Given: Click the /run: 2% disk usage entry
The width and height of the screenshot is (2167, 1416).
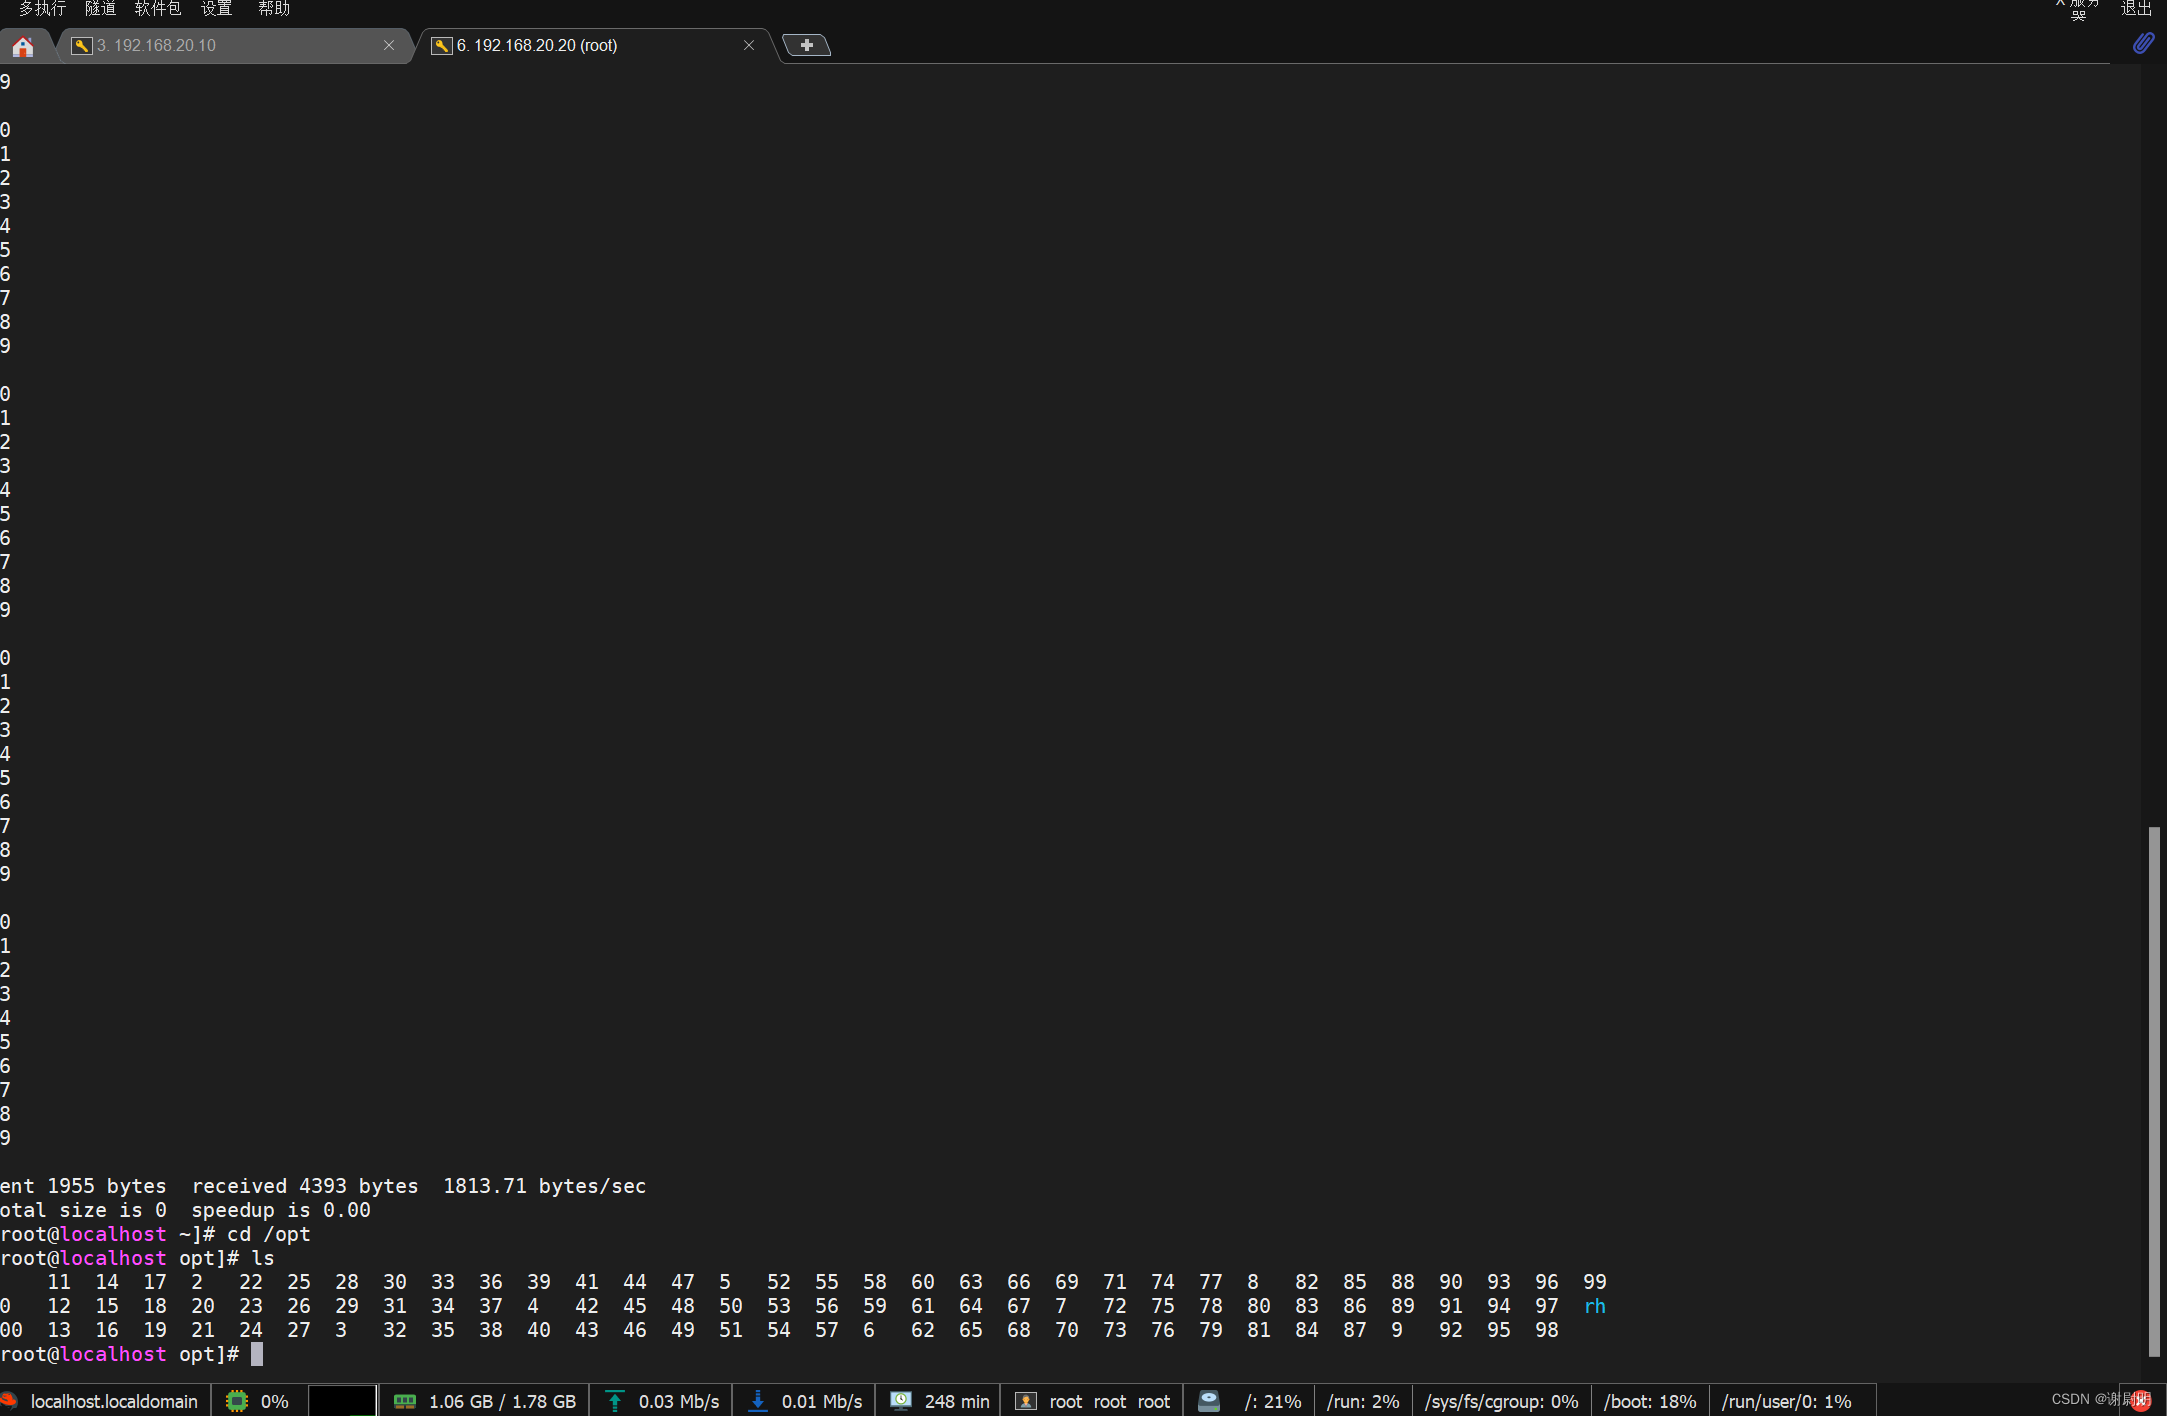Looking at the screenshot, I should (x=1363, y=1401).
